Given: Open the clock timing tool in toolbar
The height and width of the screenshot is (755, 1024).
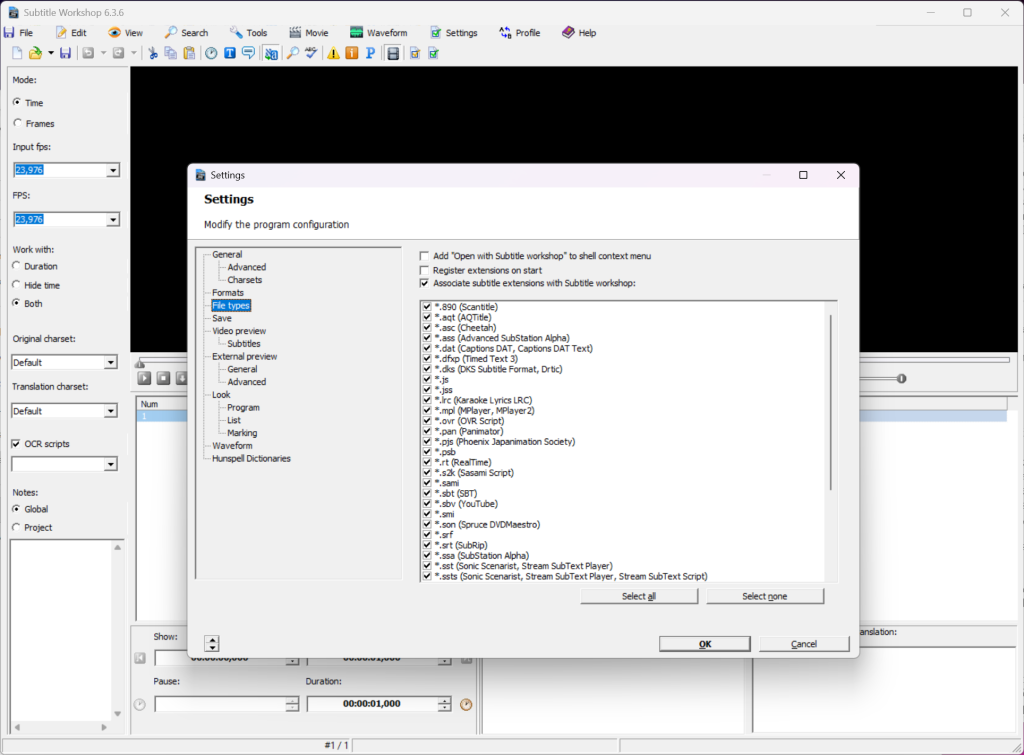Looking at the screenshot, I should (211, 54).
